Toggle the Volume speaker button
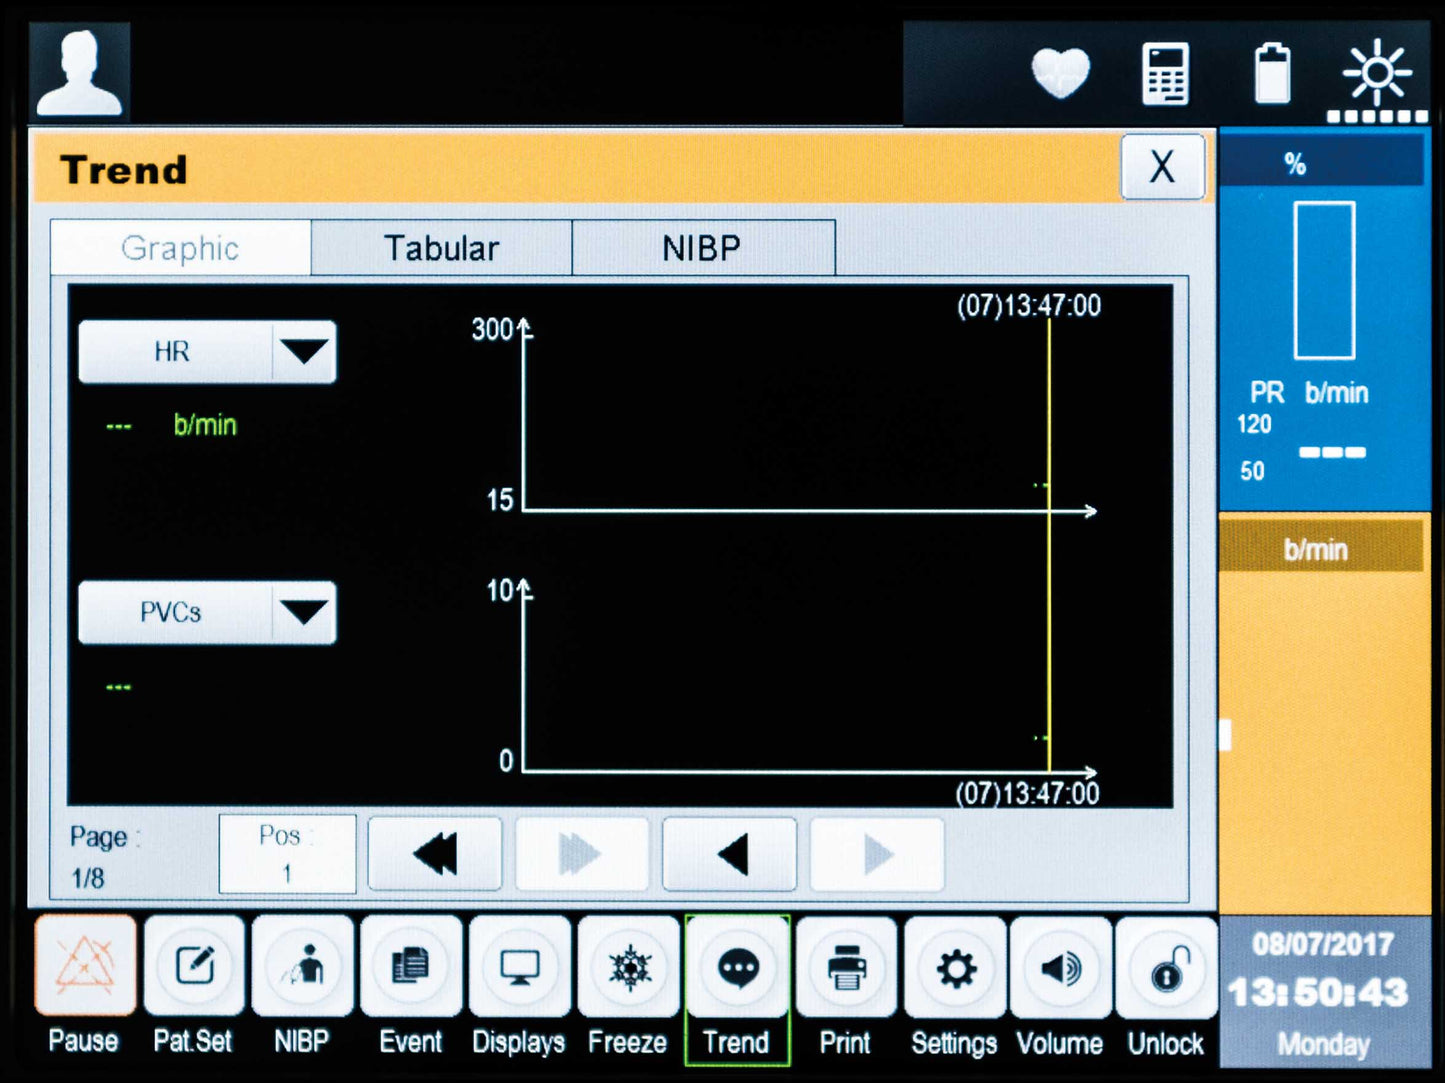The image size is (1445, 1083). 1060,967
